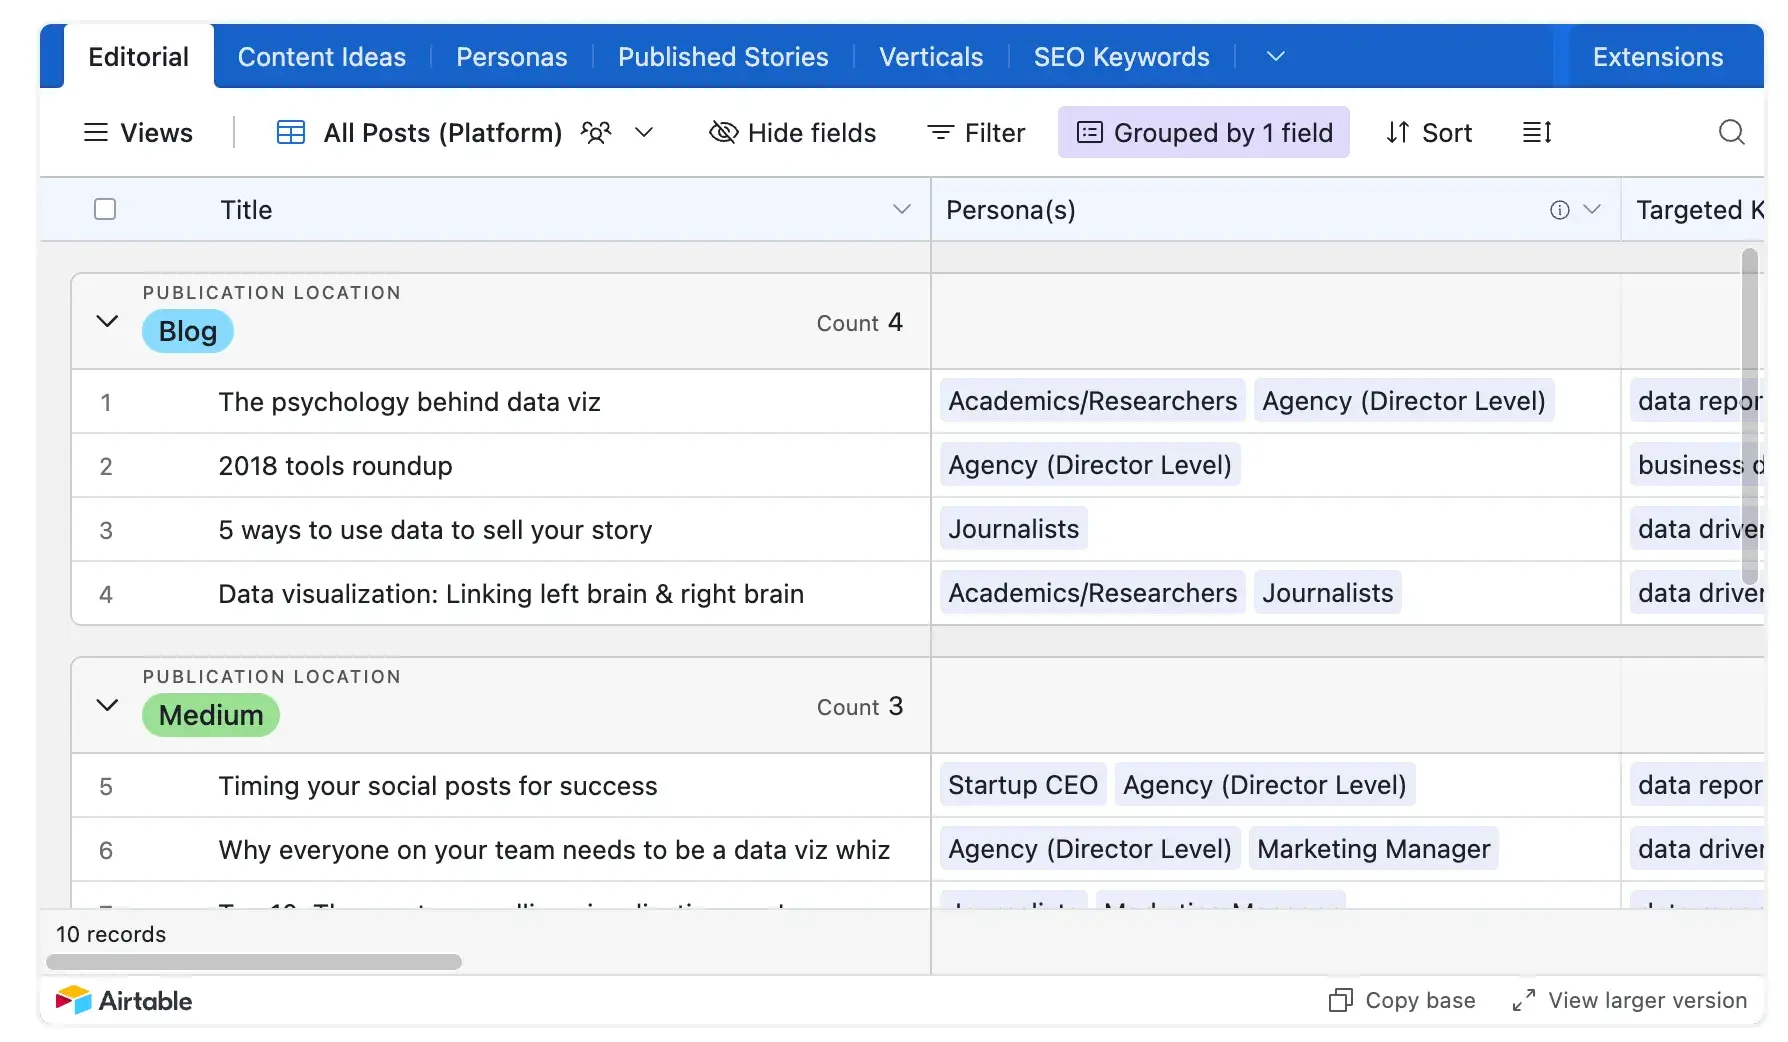Switch to the Editorial tab
Image resolution: width=1788 pixels, height=1042 pixels.
pyautogui.click(x=138, y=57)
